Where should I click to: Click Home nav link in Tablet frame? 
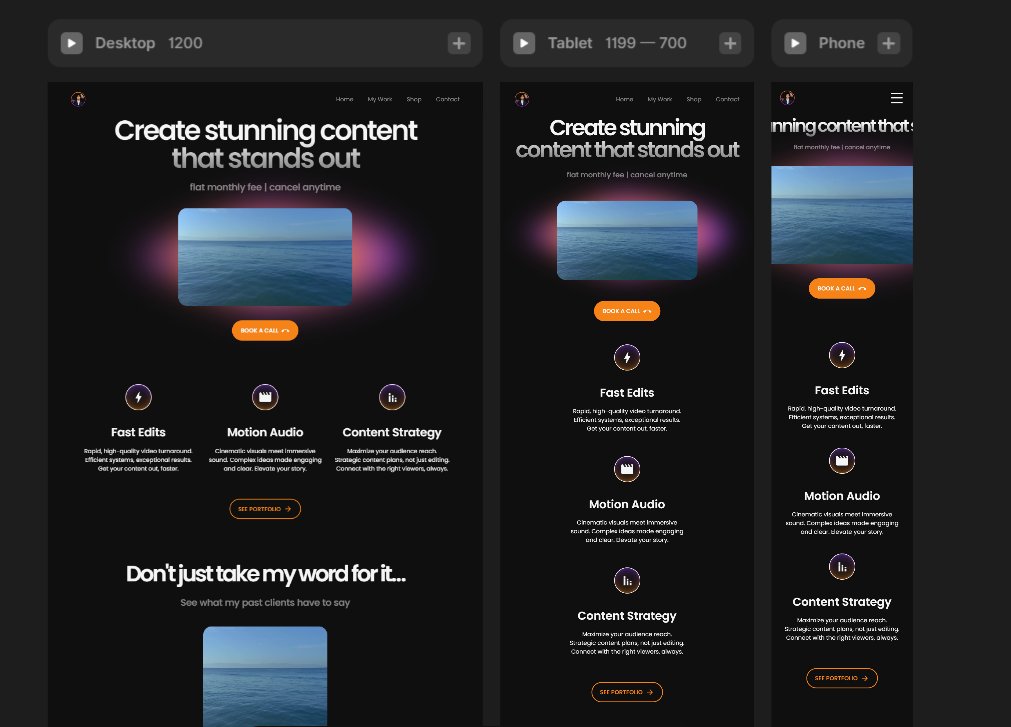(624, 99)
